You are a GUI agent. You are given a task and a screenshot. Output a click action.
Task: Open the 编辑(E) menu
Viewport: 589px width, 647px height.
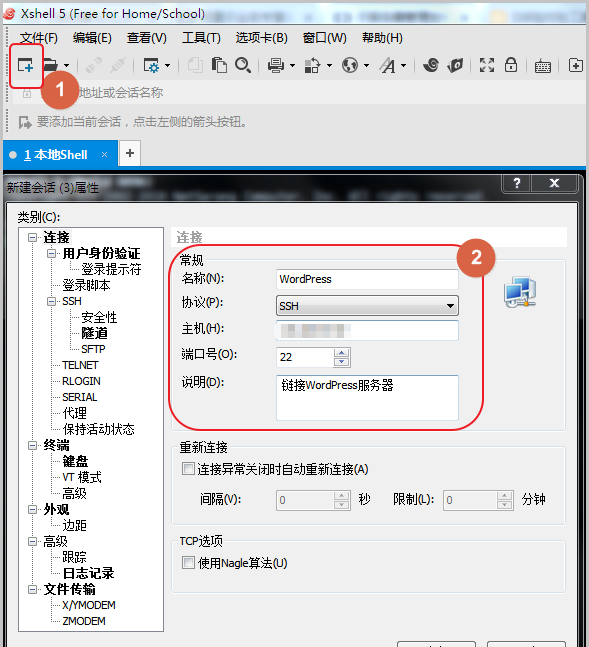click(x=92, y=38)
